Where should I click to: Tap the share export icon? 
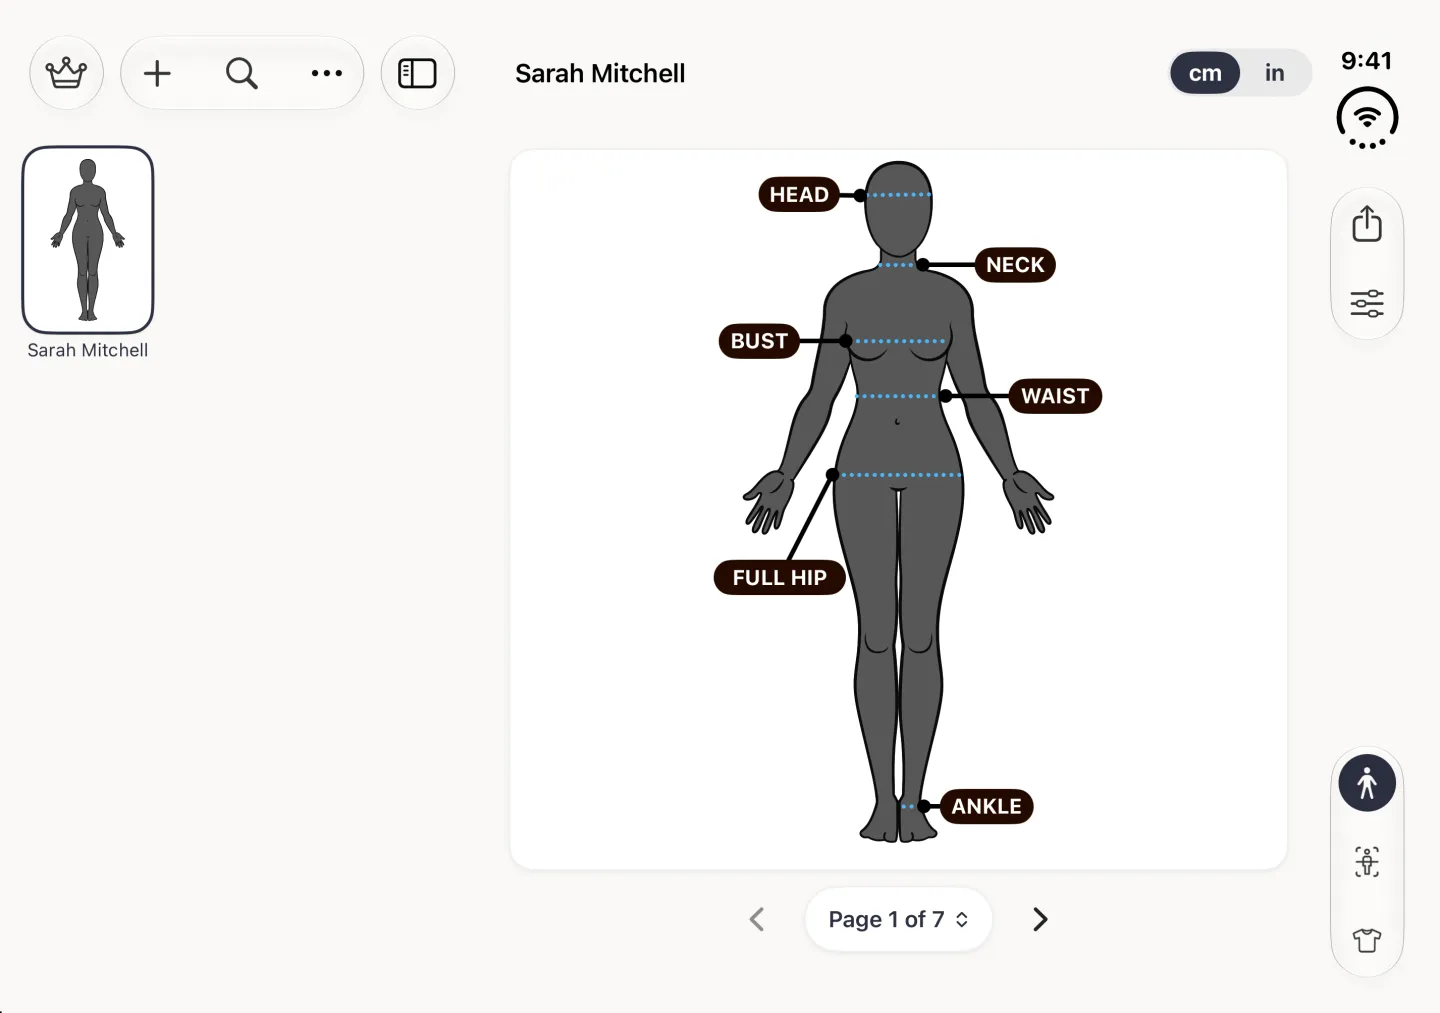pos(1367,224)
